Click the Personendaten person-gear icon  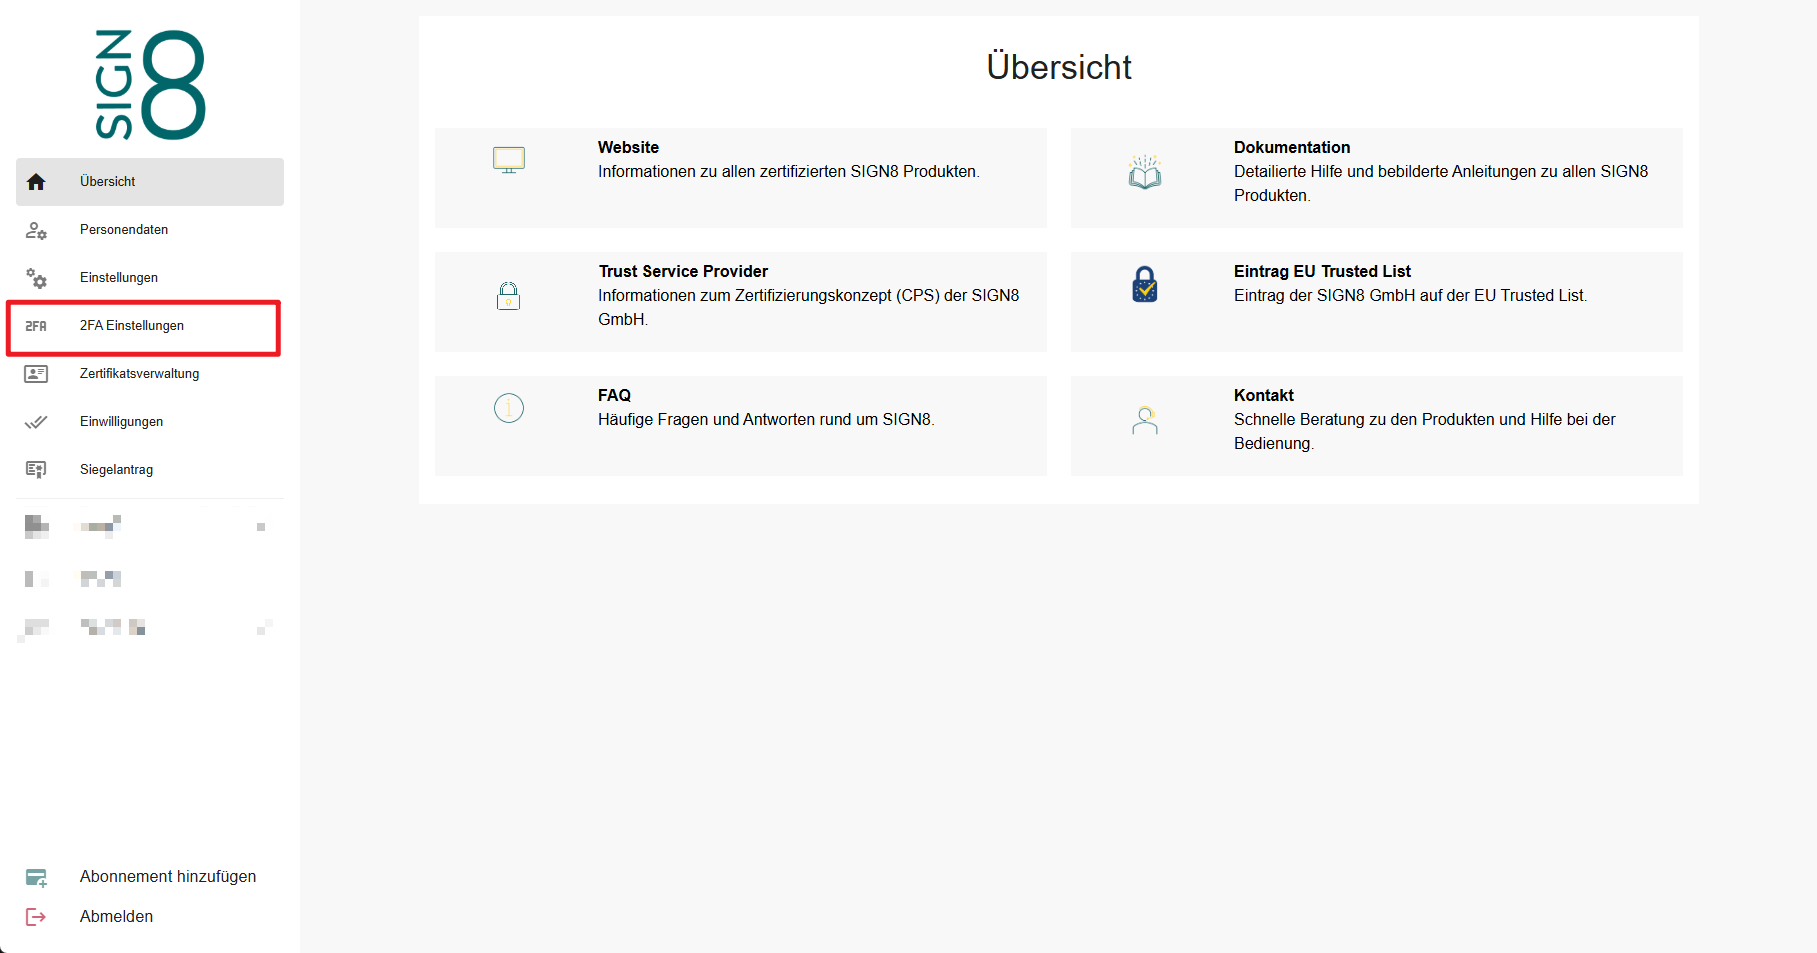pos(36,230)
